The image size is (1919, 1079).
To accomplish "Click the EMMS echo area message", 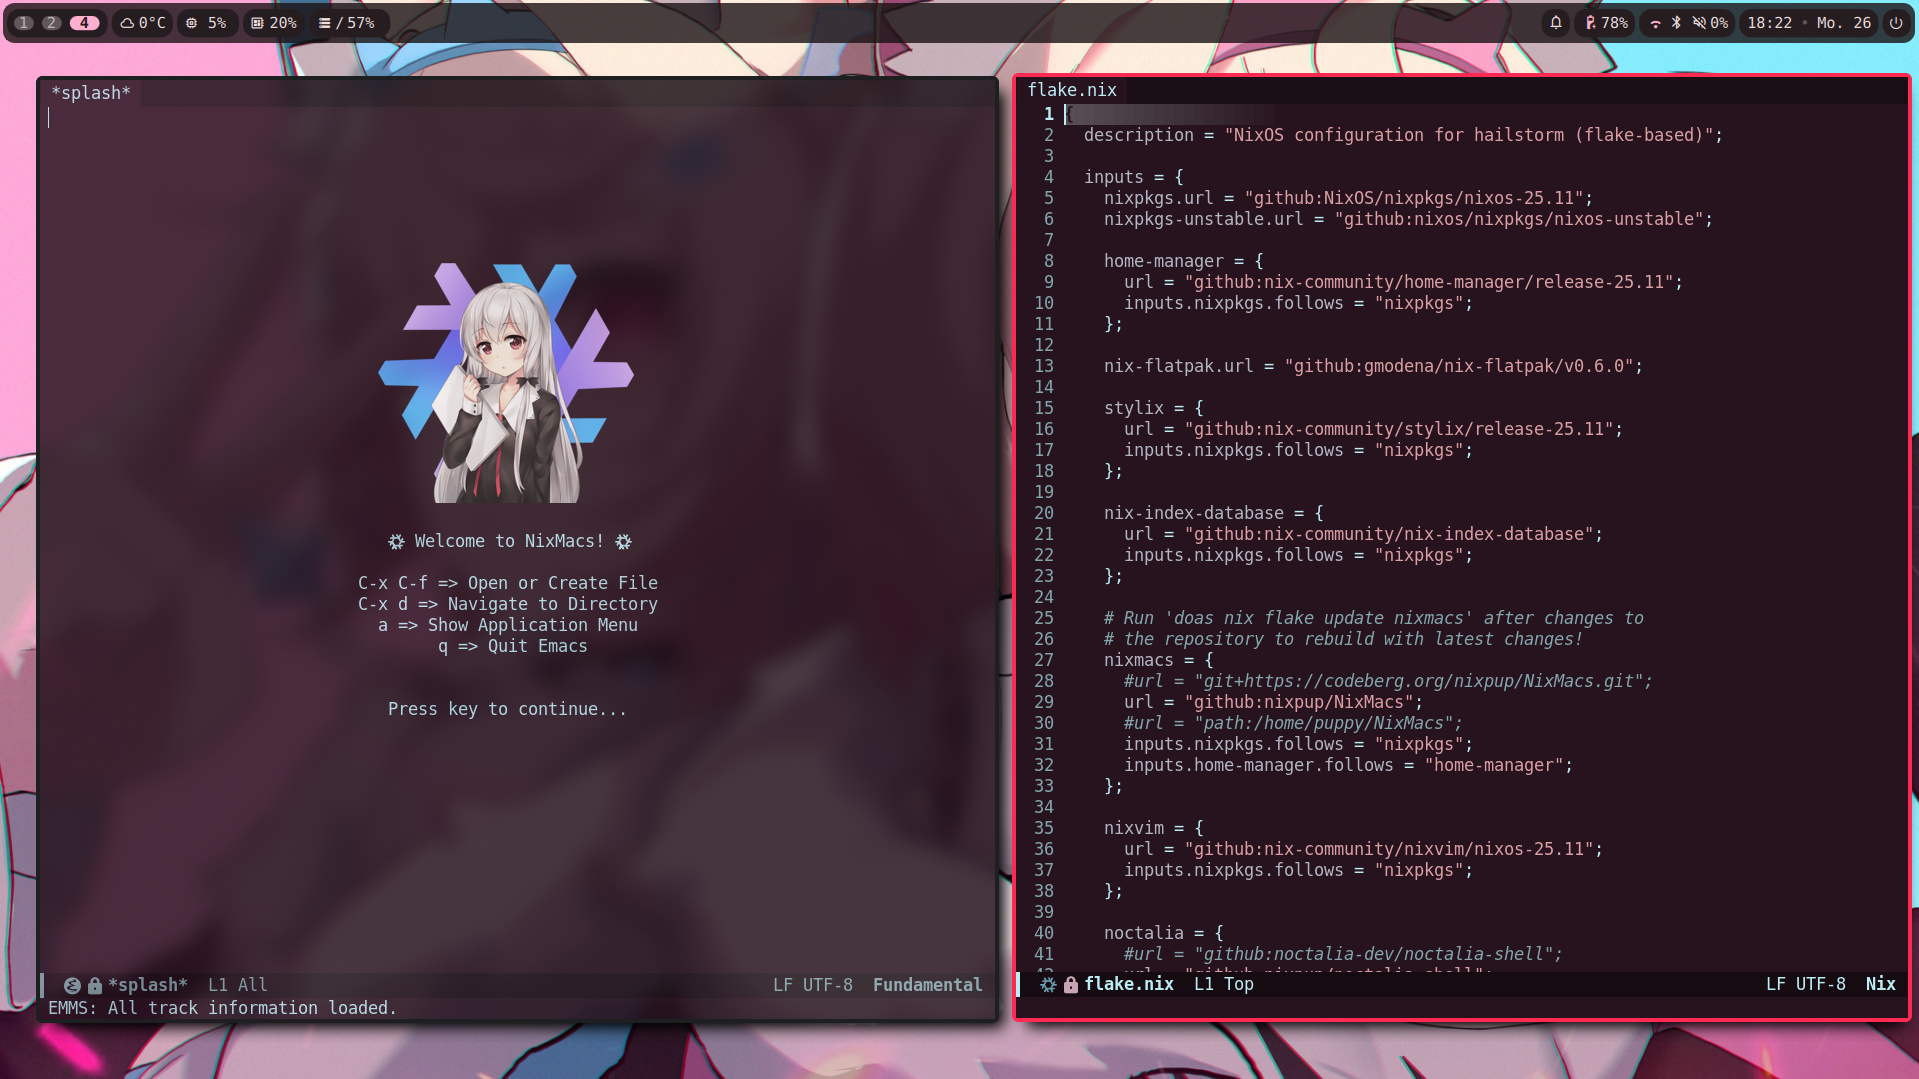I will [x=222, y=1007].
